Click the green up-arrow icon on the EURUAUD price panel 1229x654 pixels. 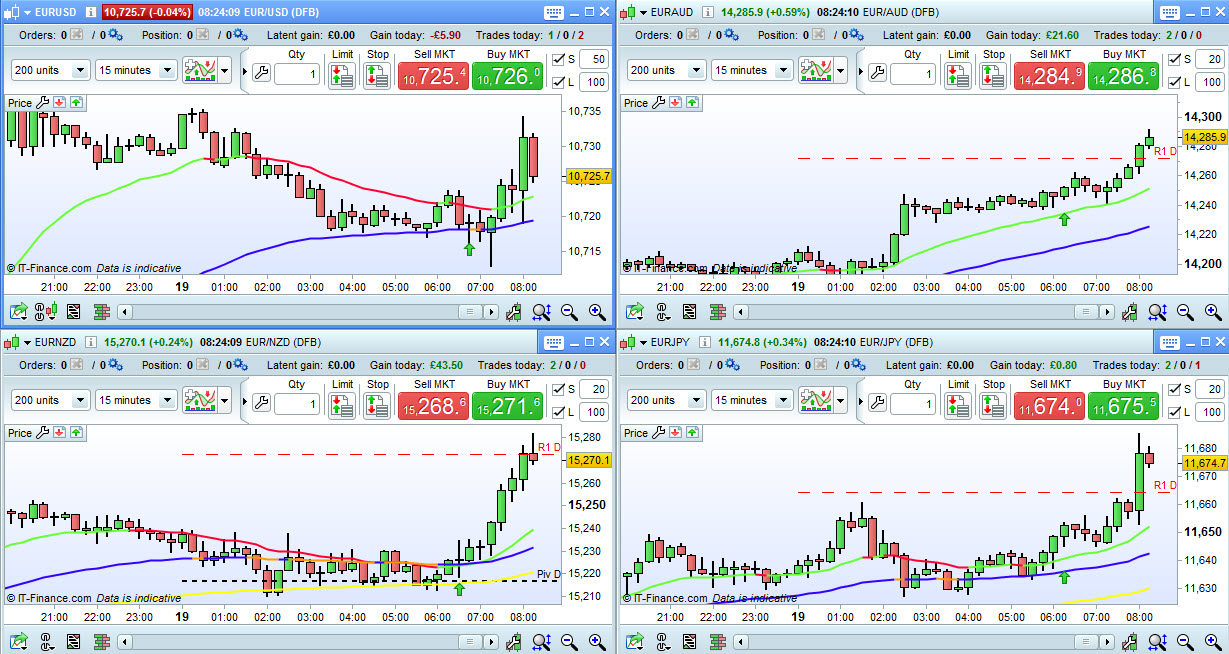692,103
